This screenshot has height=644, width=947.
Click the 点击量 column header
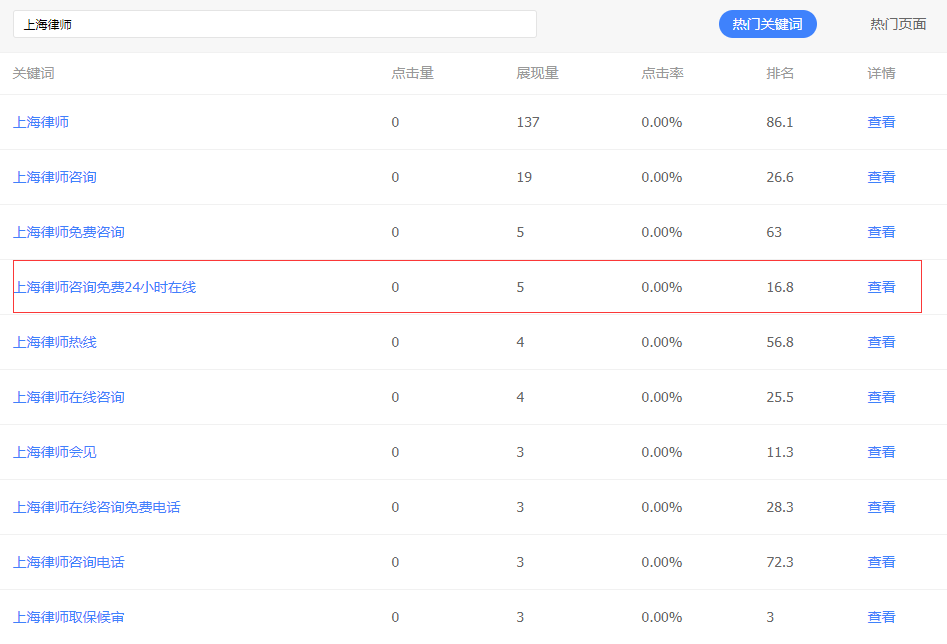413,73
